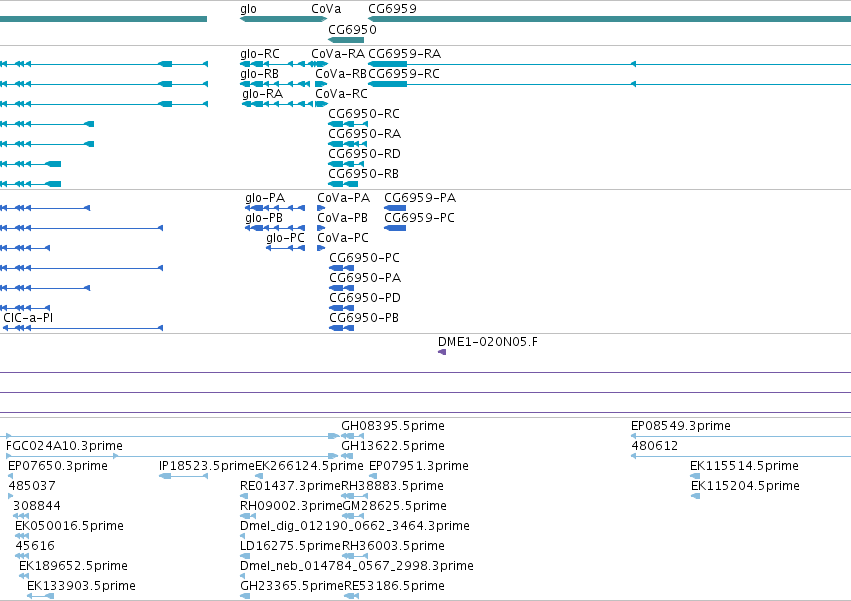Click protein label CoVa-PB

(x=342, y=218)
